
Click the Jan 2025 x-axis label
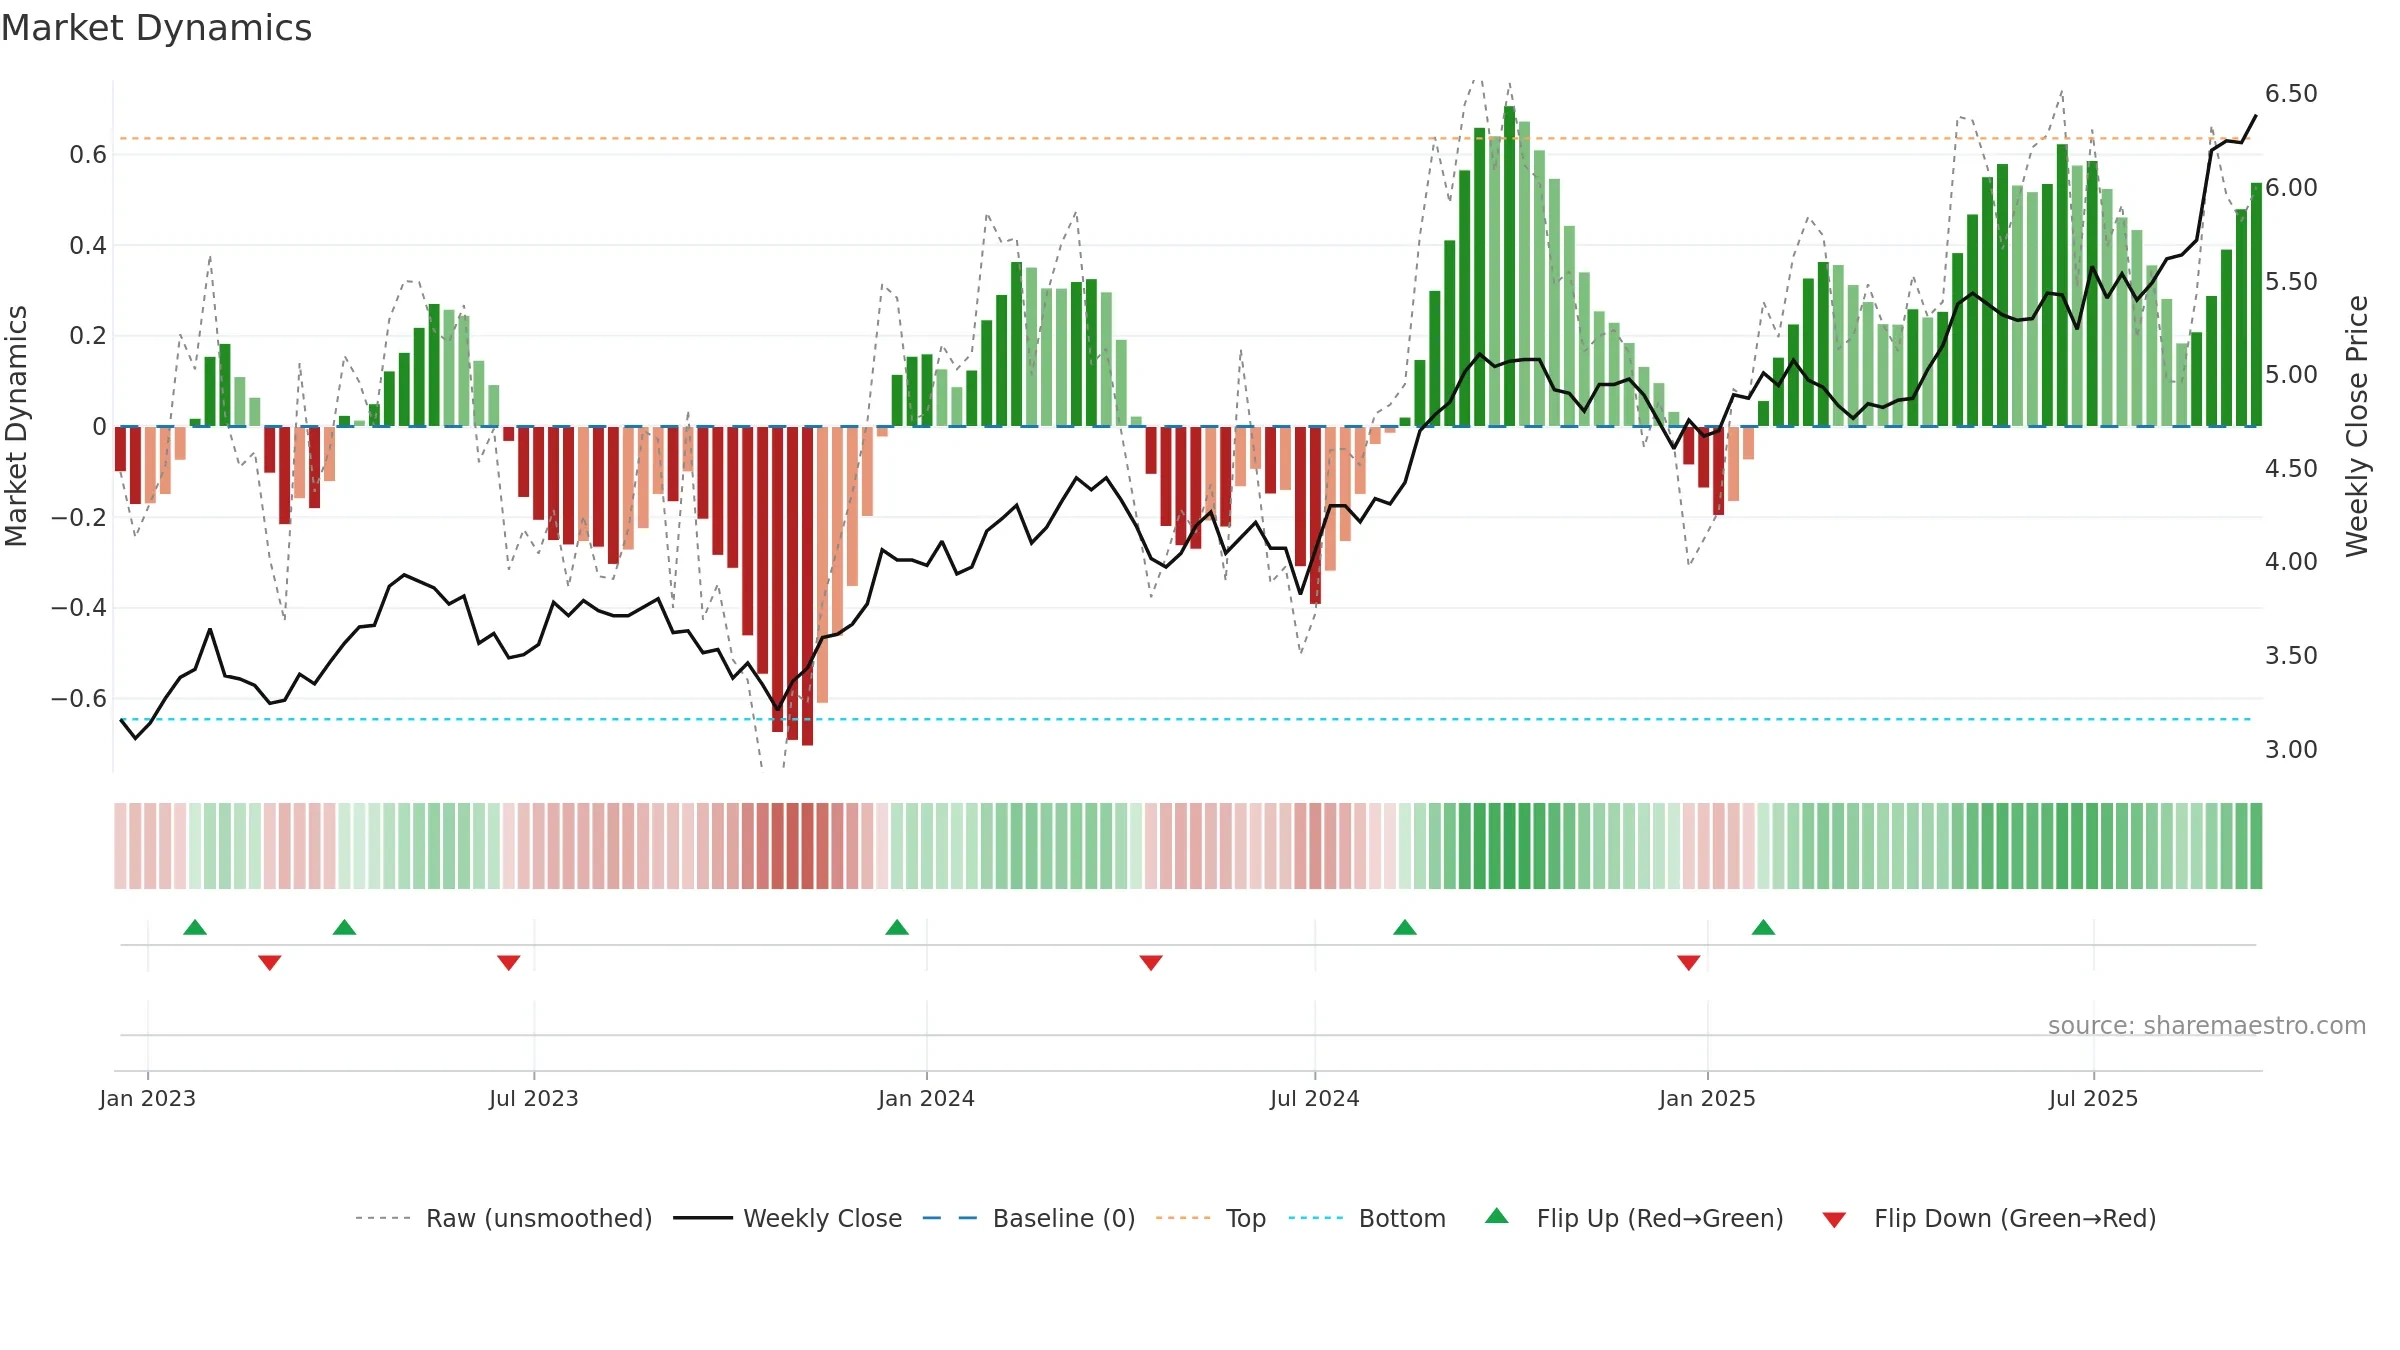pos(1708,1098)
